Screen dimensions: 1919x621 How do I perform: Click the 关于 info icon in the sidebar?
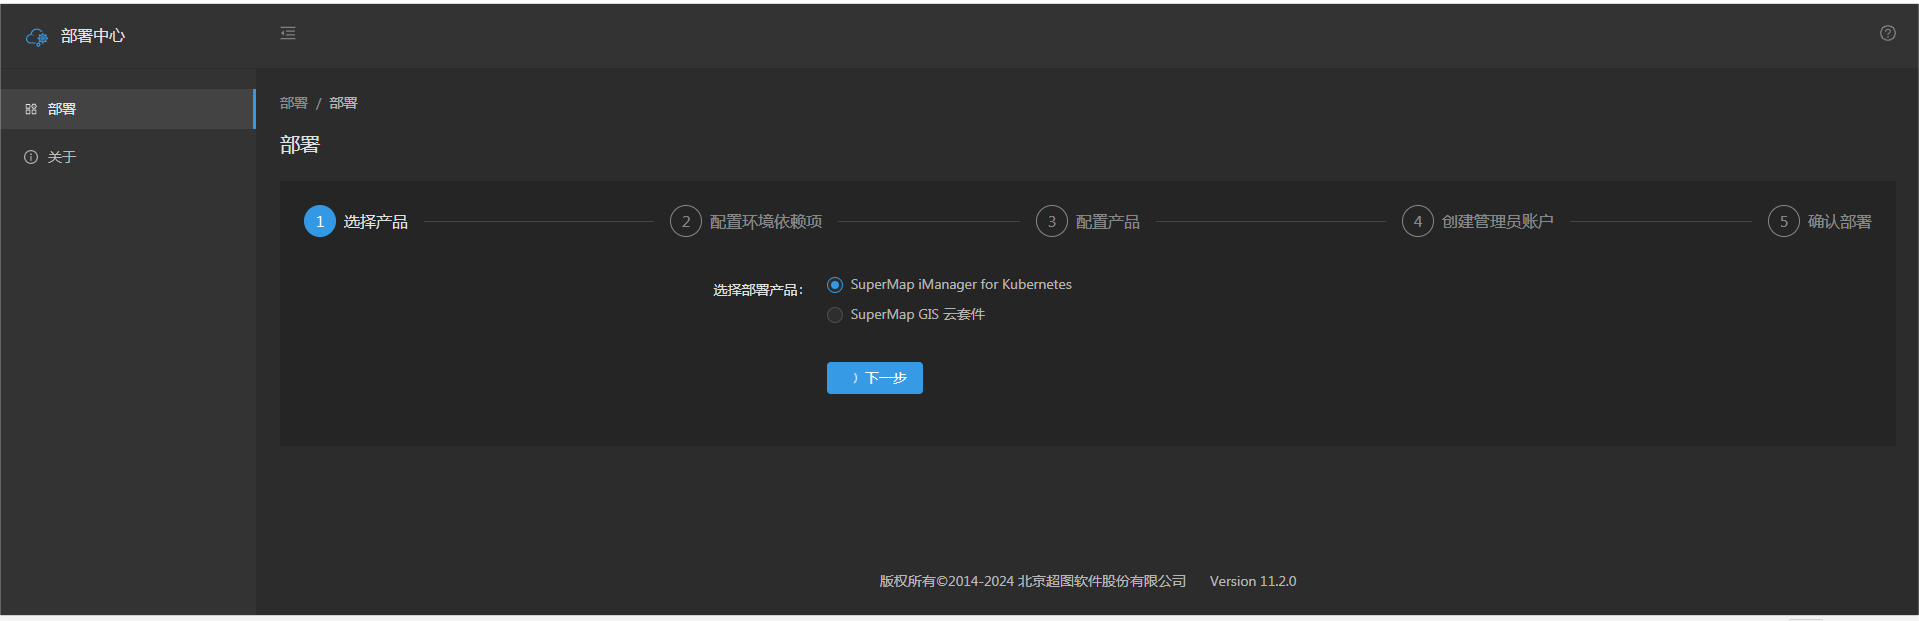click(x=31, y=157)
